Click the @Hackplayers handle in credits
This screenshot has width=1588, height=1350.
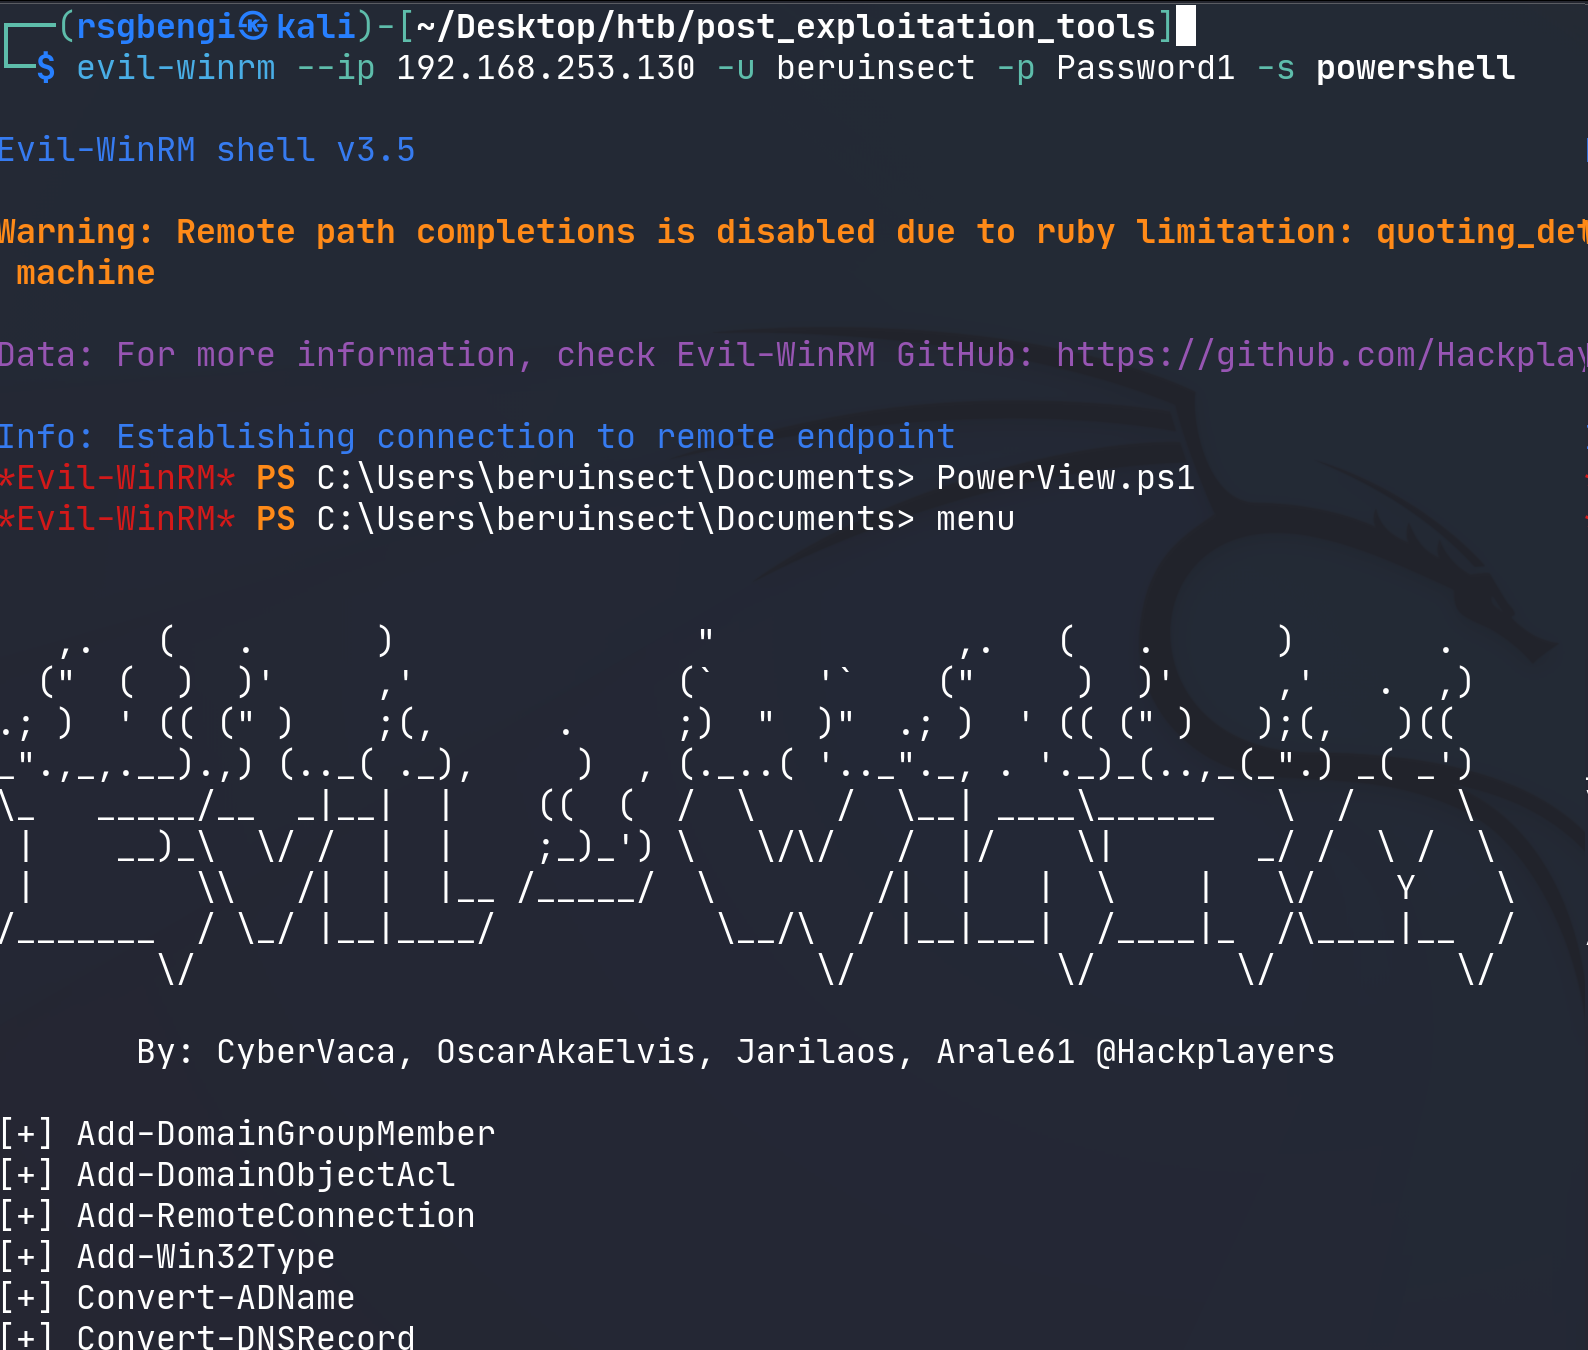[1215, 1052]
